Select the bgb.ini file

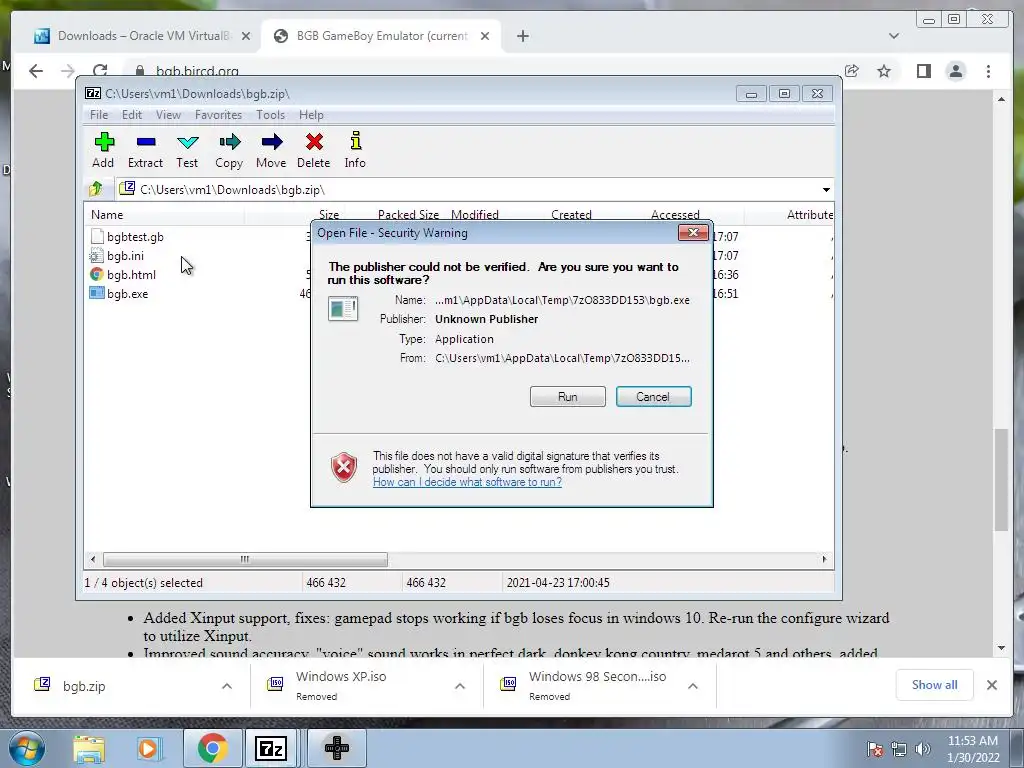[118, 255]
